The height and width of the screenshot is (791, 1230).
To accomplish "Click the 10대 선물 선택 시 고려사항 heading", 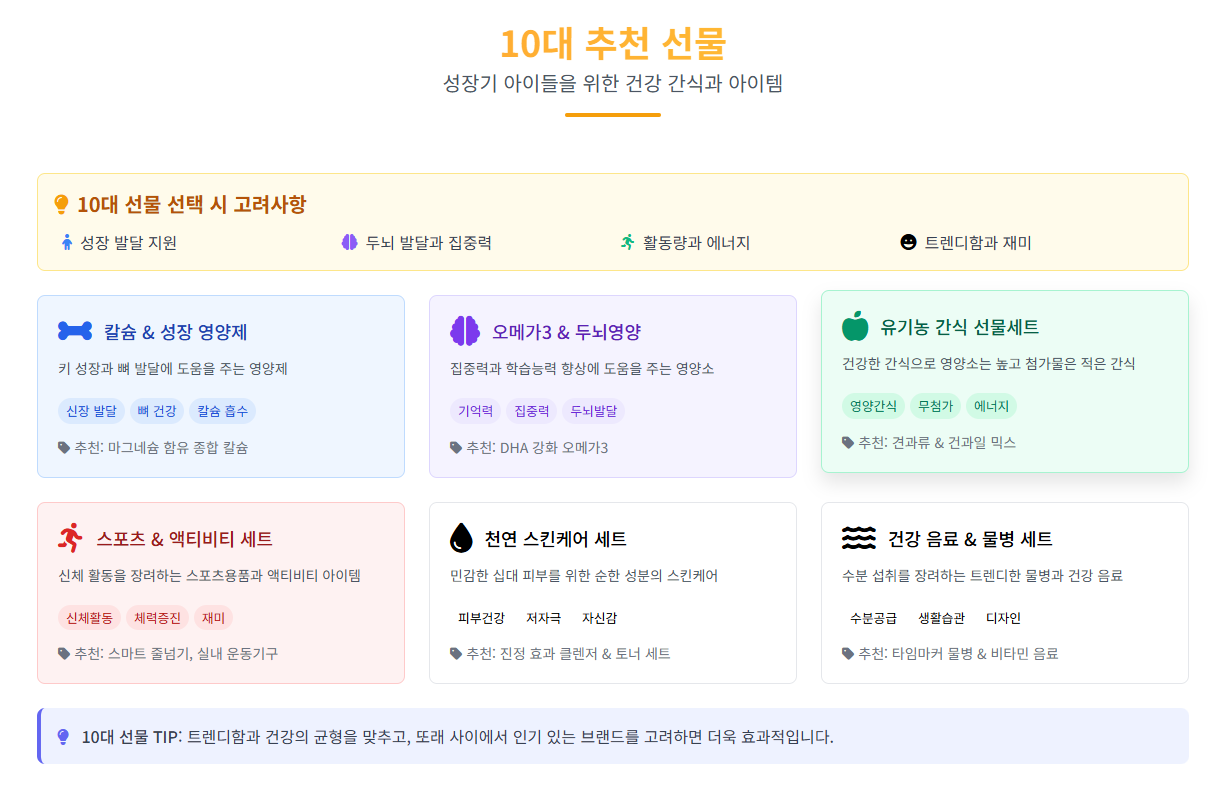I will [x=191, y=205].
